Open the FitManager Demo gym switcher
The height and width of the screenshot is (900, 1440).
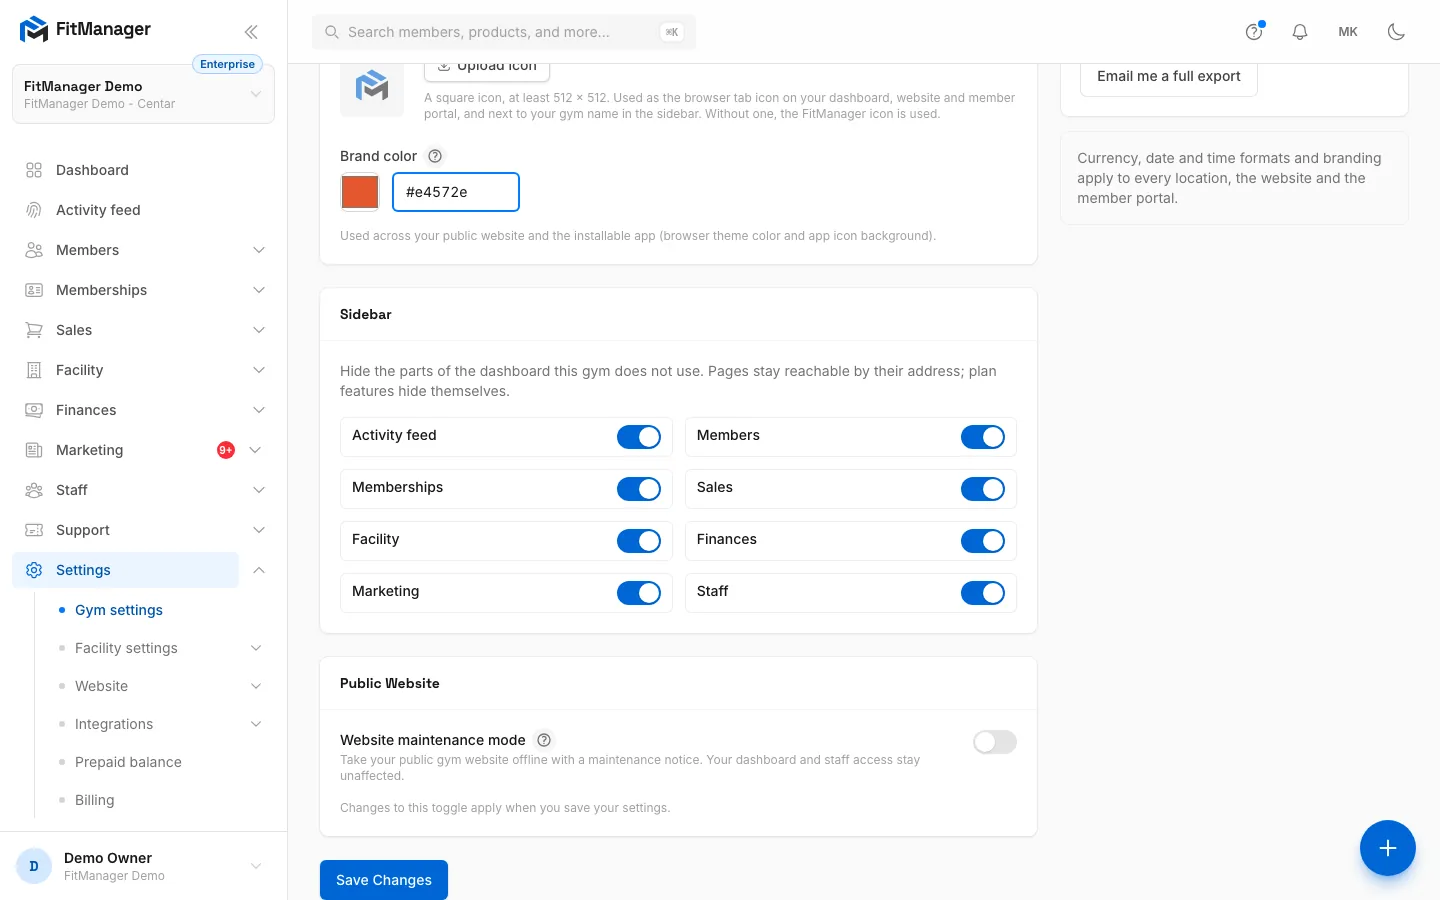coord(143,94)
